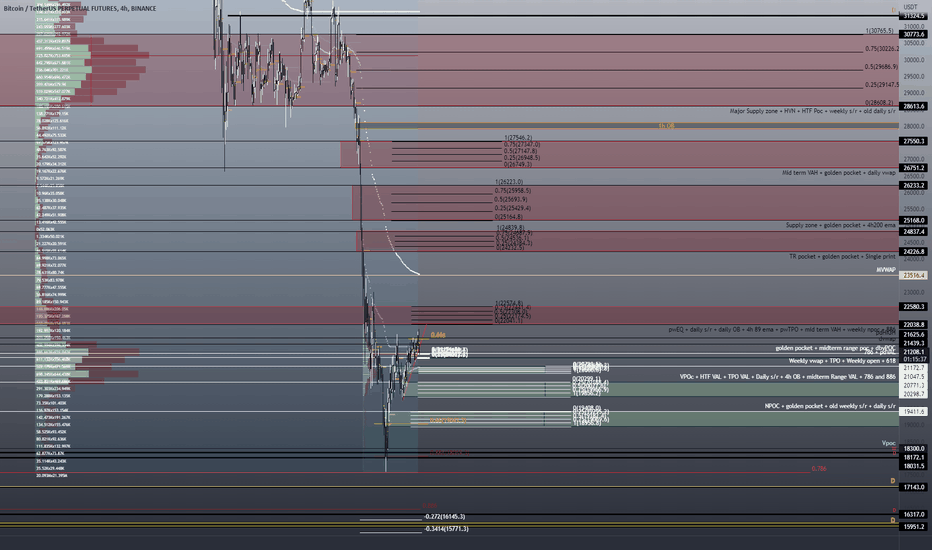Select the 24837.4 price label

[x=914, y=232]
